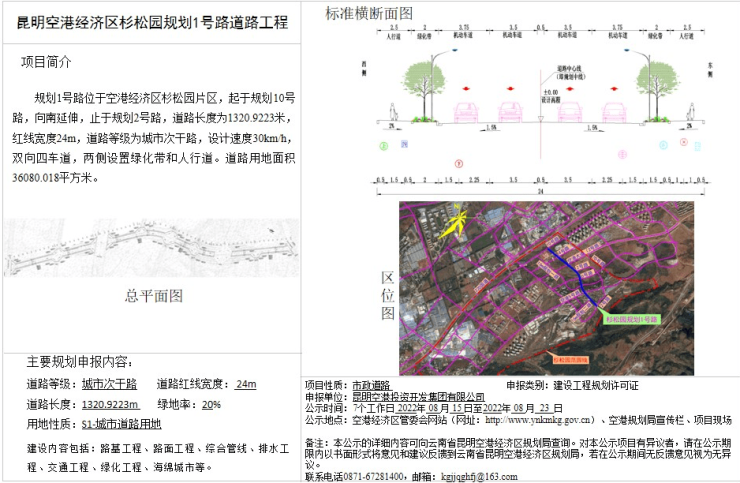
Task: Click the left tree in the cross-section drawing
Action: [424, 90]
